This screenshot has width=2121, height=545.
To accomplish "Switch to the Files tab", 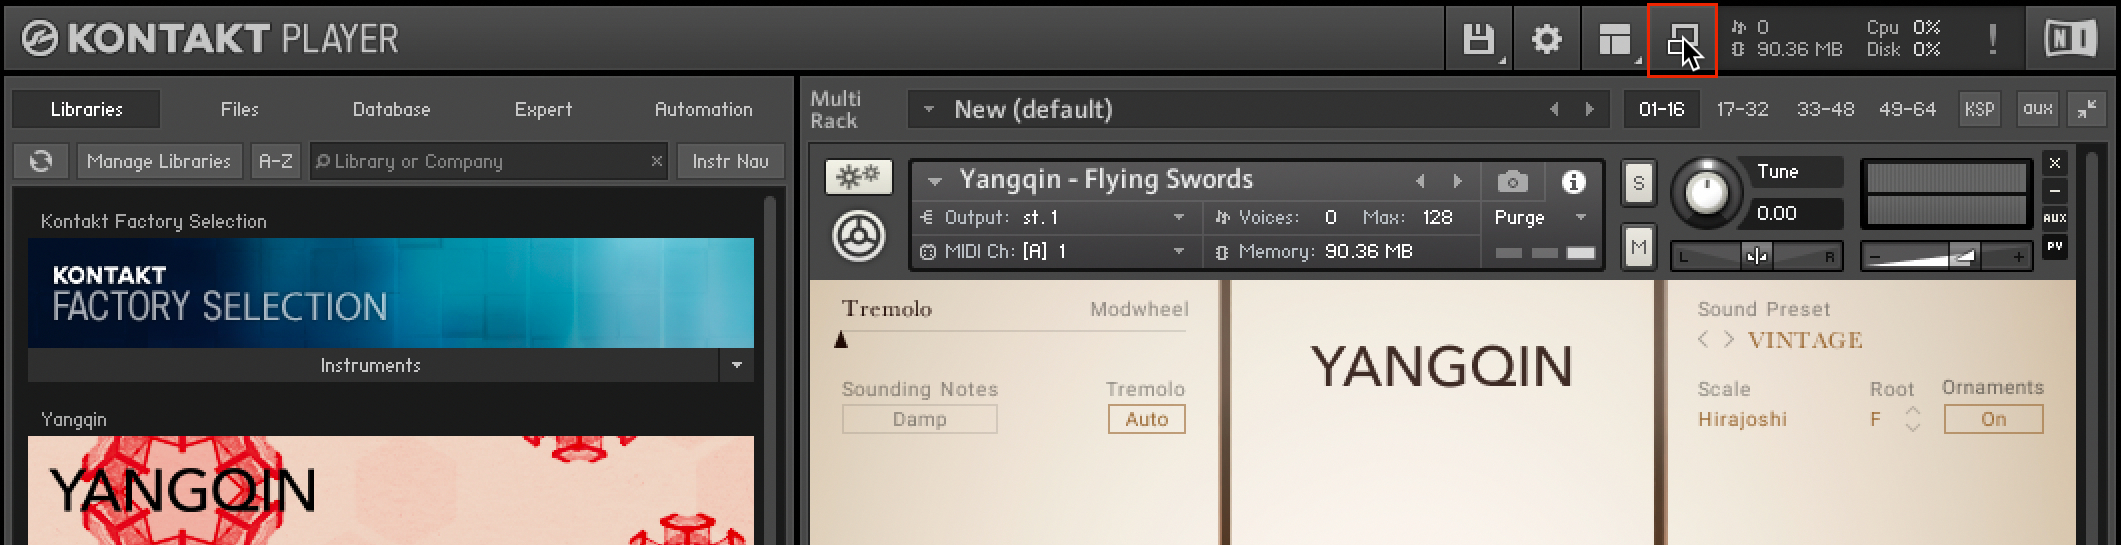I will pos(239,110).
